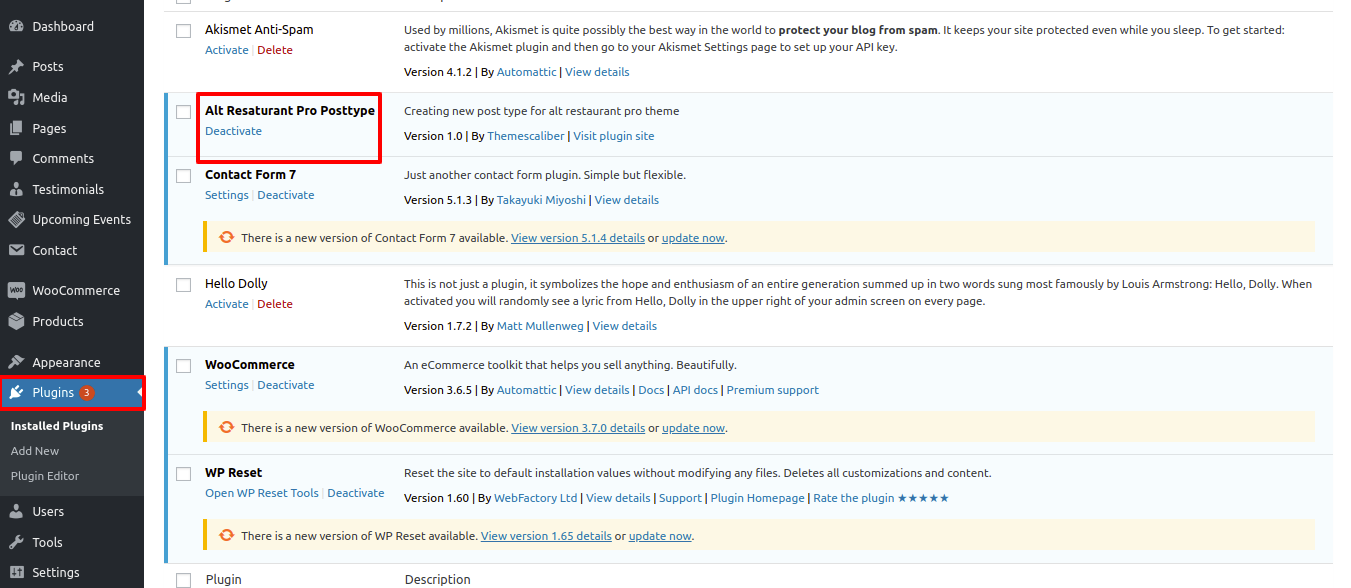Open Contact Form 7 Settings
1351x588 pixels.
(227, 195)
